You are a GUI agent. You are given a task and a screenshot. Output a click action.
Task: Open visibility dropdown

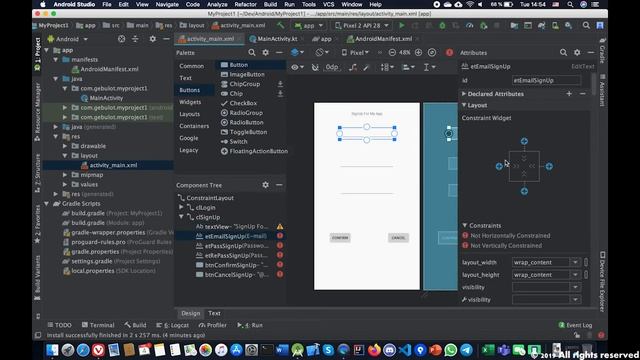575,287
